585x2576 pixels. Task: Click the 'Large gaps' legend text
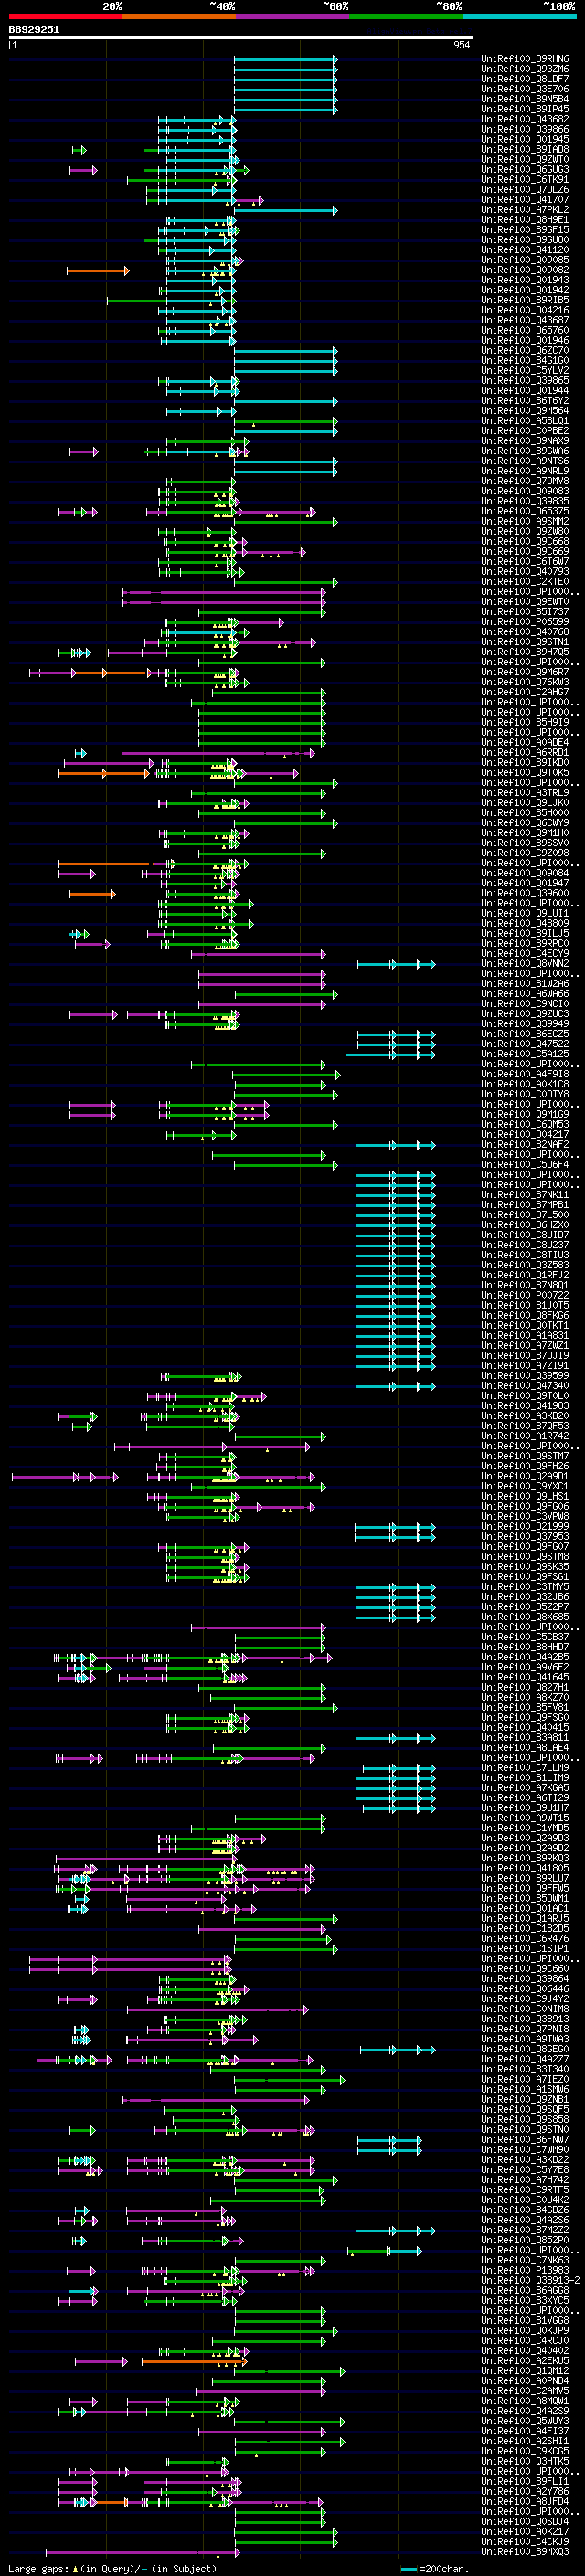click(38, 2568)
